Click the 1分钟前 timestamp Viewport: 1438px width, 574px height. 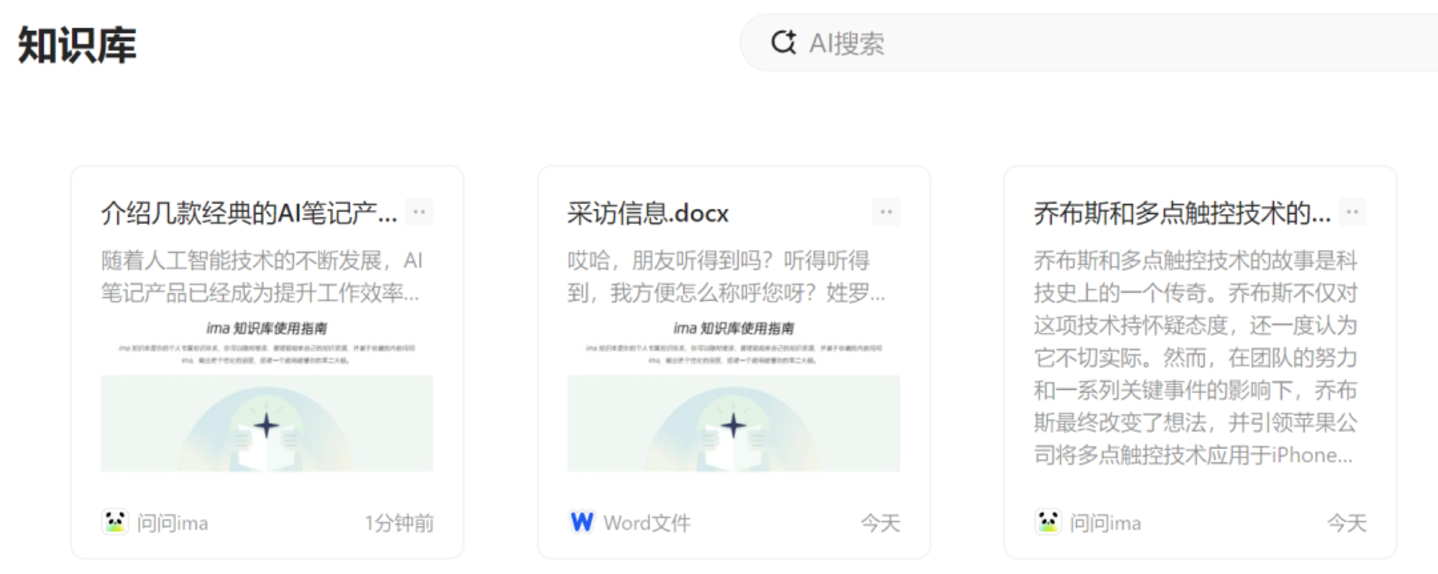399,523
